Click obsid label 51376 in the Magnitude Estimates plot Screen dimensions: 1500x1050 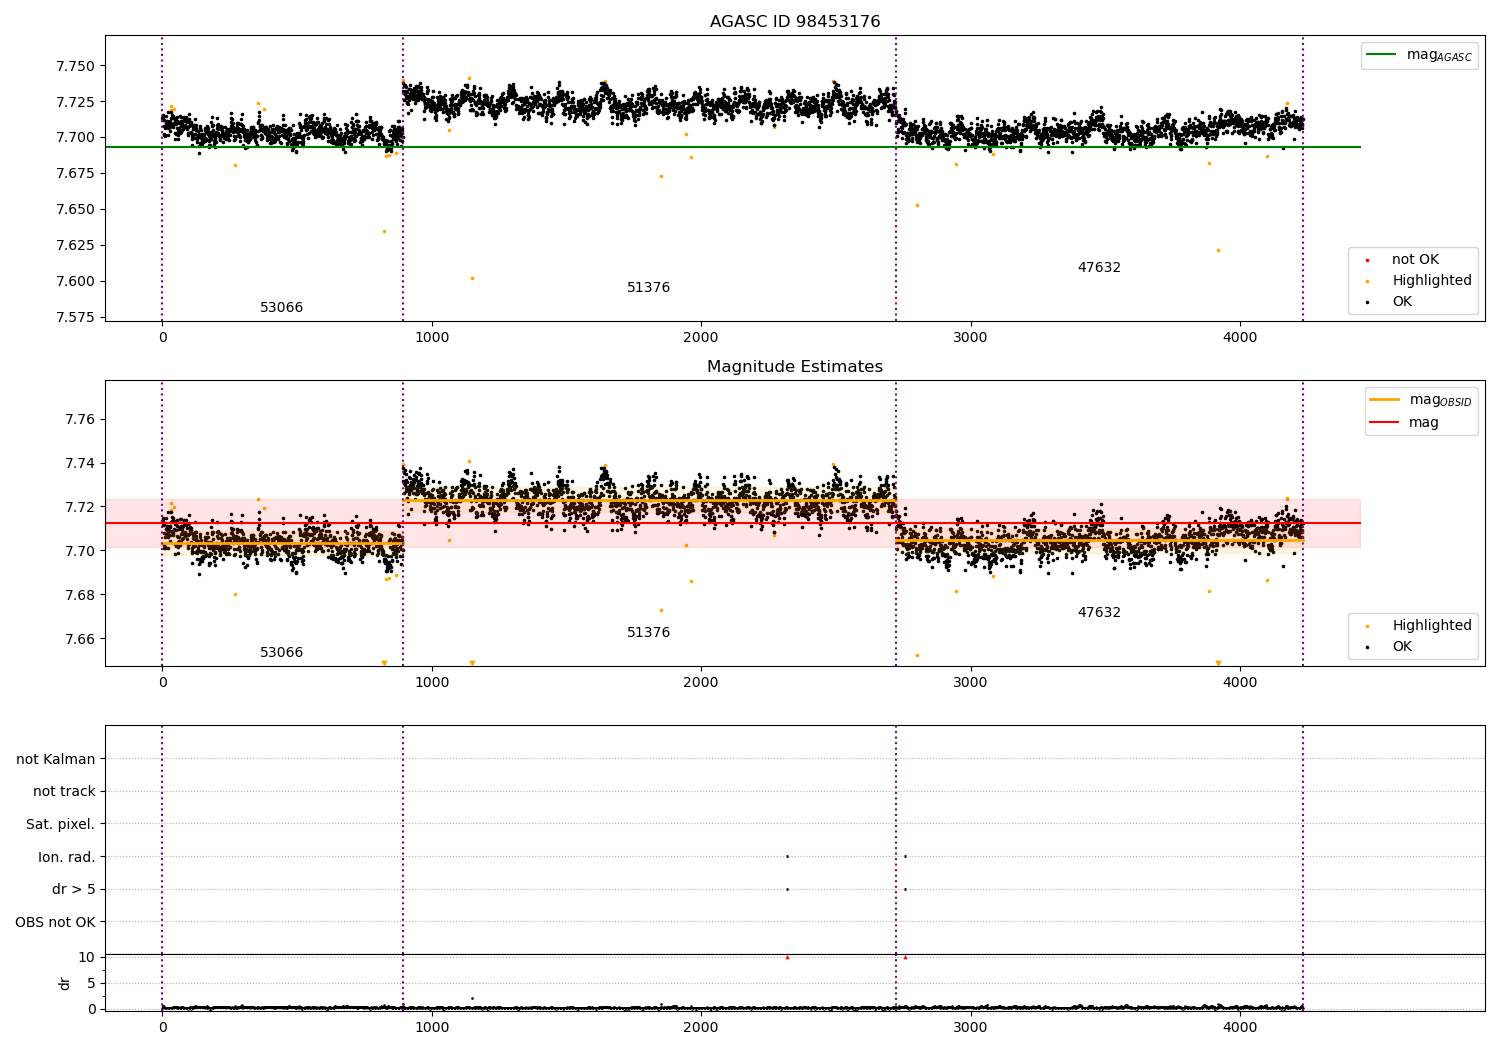point(648,633)
